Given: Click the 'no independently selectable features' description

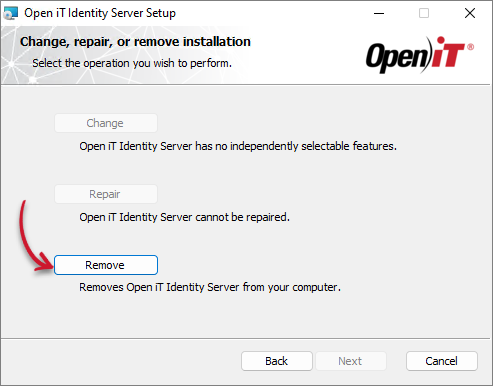Looking at the screenshot, I should click(x=238, y=146).
